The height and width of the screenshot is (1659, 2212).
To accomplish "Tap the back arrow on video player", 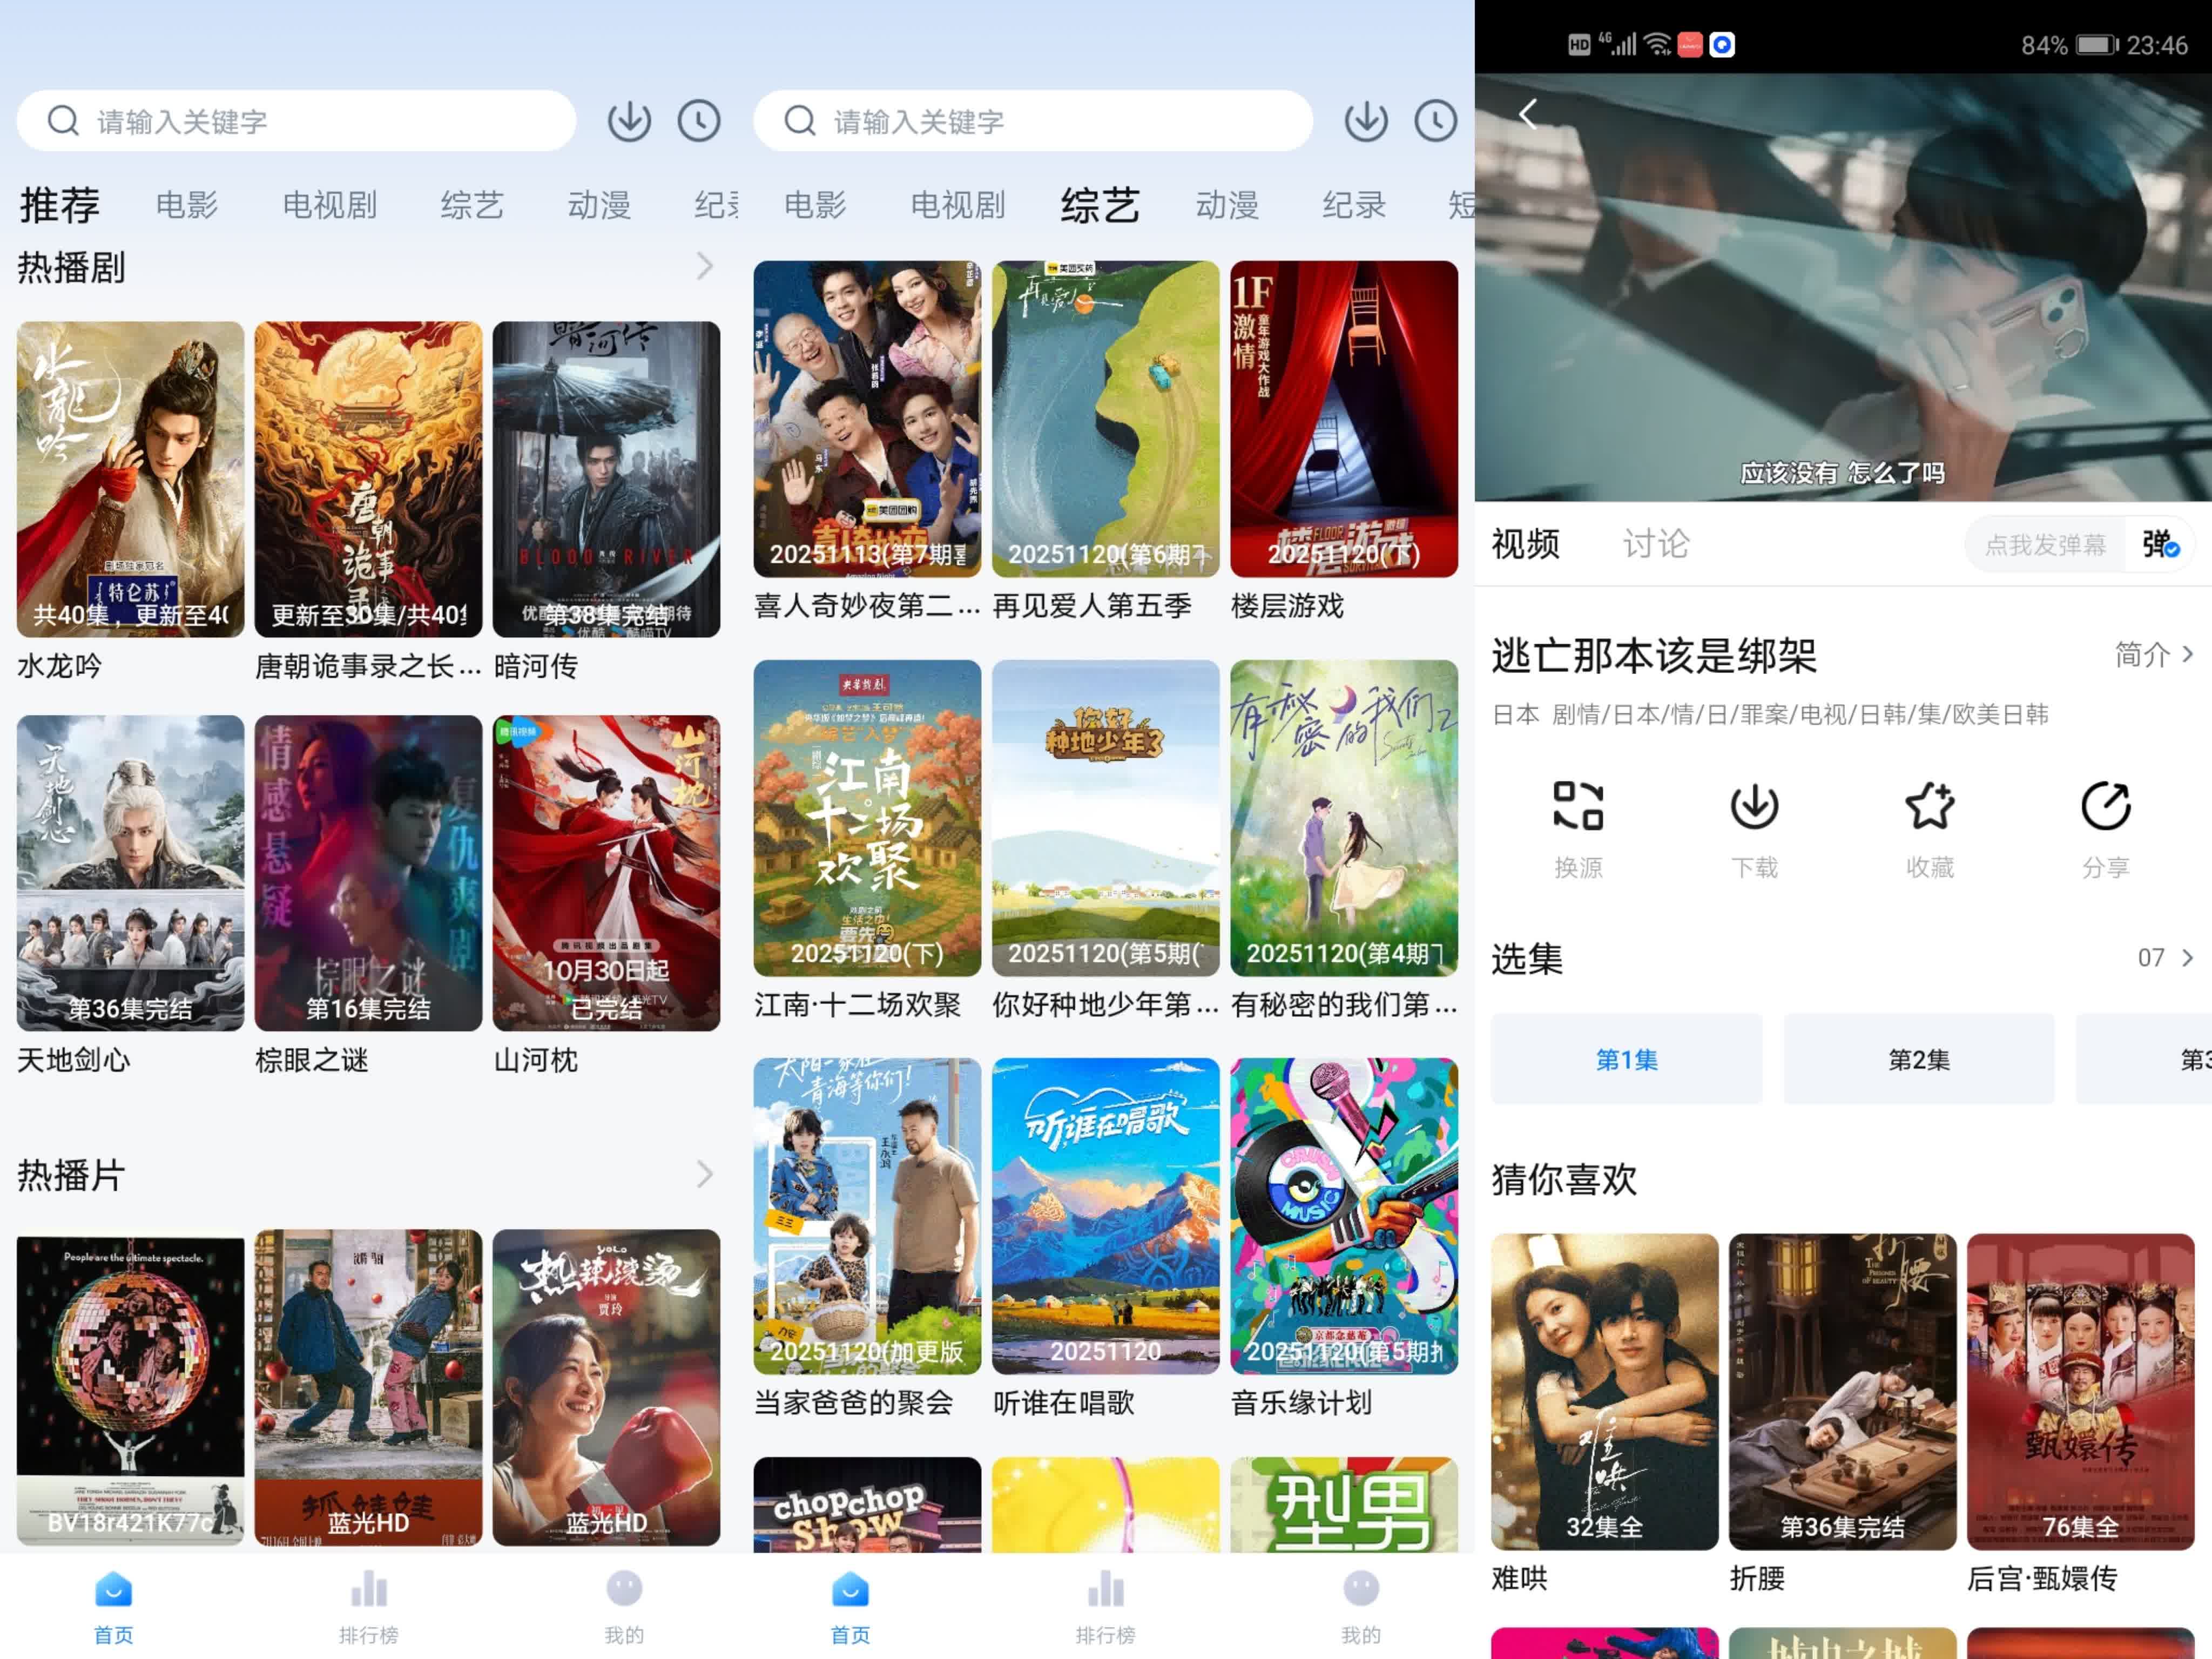I will pos(1527,114).
